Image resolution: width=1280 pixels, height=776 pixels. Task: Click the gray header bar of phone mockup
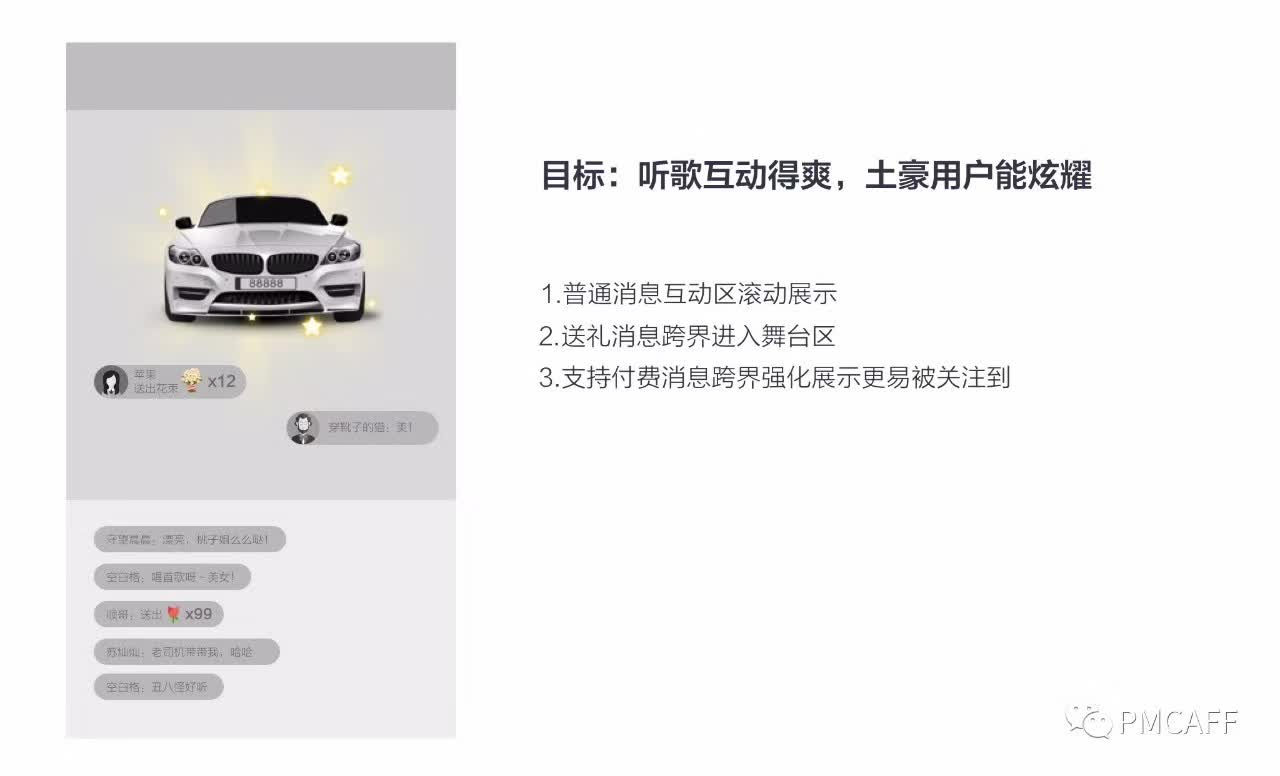[261, 76]
